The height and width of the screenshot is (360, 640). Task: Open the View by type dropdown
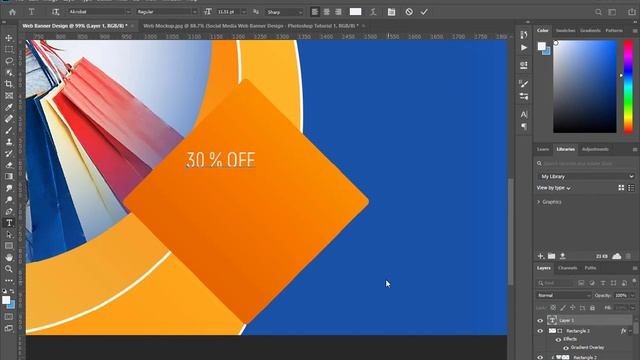coord(553,188)
